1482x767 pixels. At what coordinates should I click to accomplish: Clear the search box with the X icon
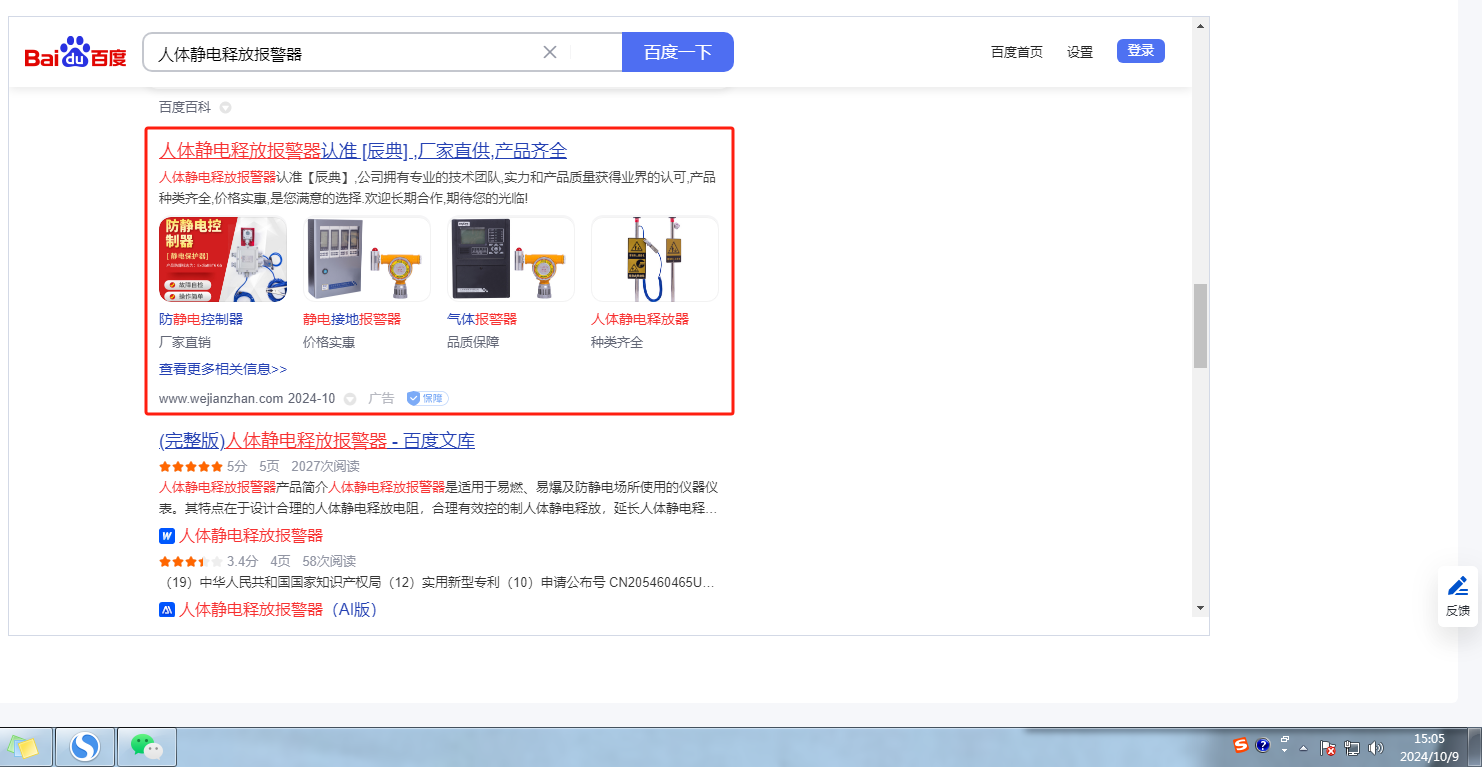coord(550,52)
